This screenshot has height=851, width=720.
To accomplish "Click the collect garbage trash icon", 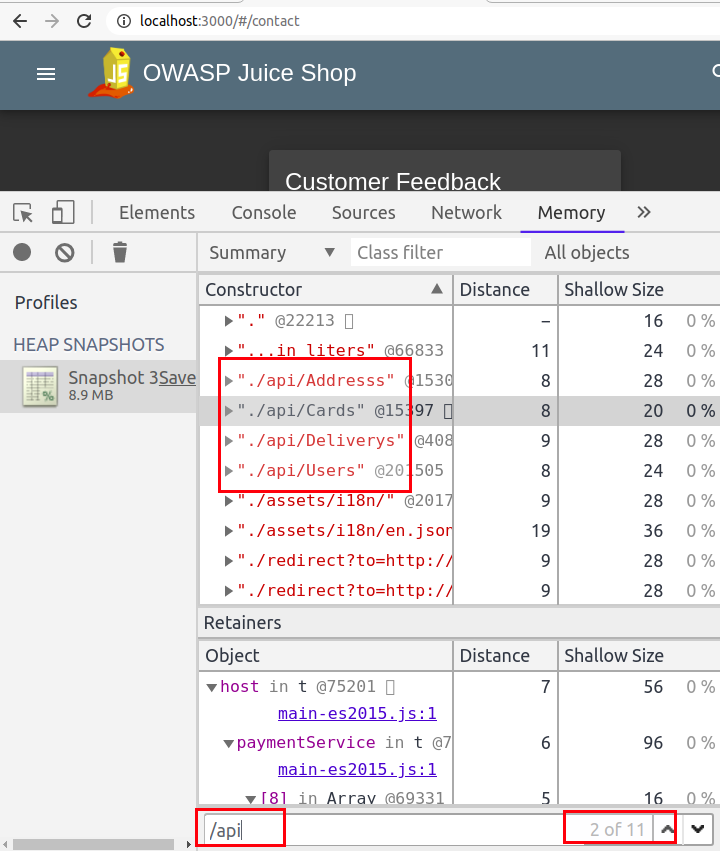I will [x=120, y=252].
